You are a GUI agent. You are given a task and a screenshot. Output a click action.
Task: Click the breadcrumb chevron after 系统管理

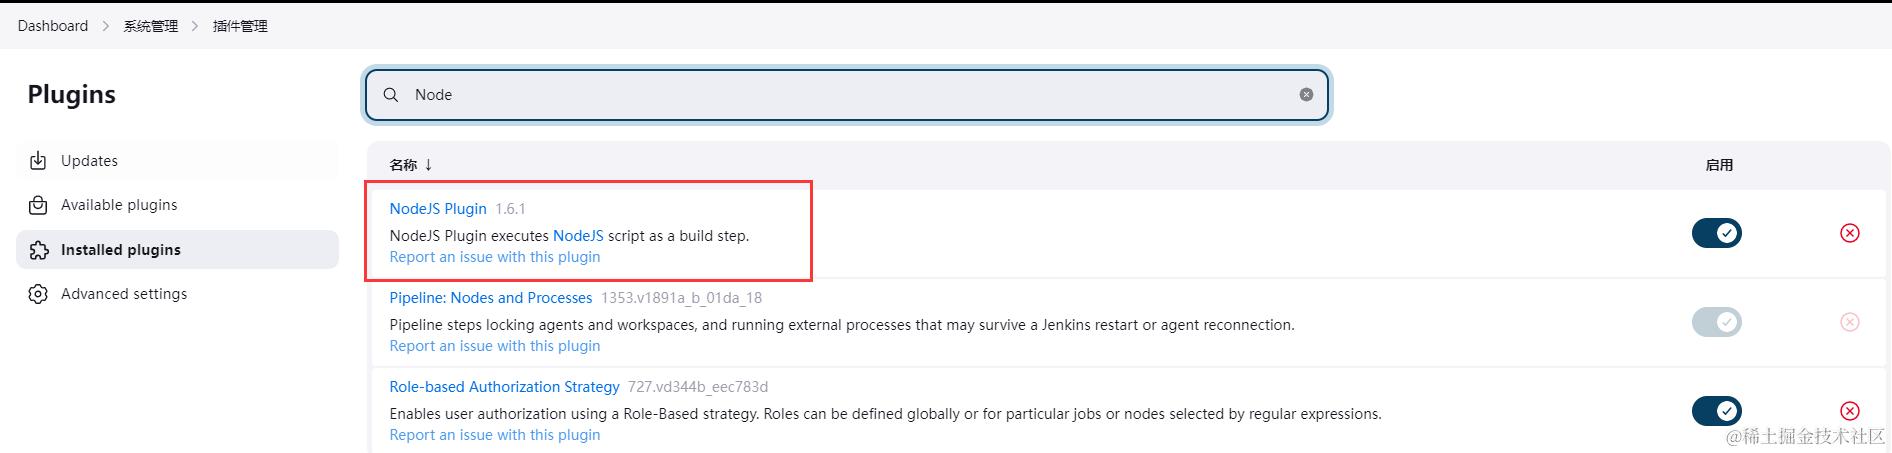coord(195,26)
